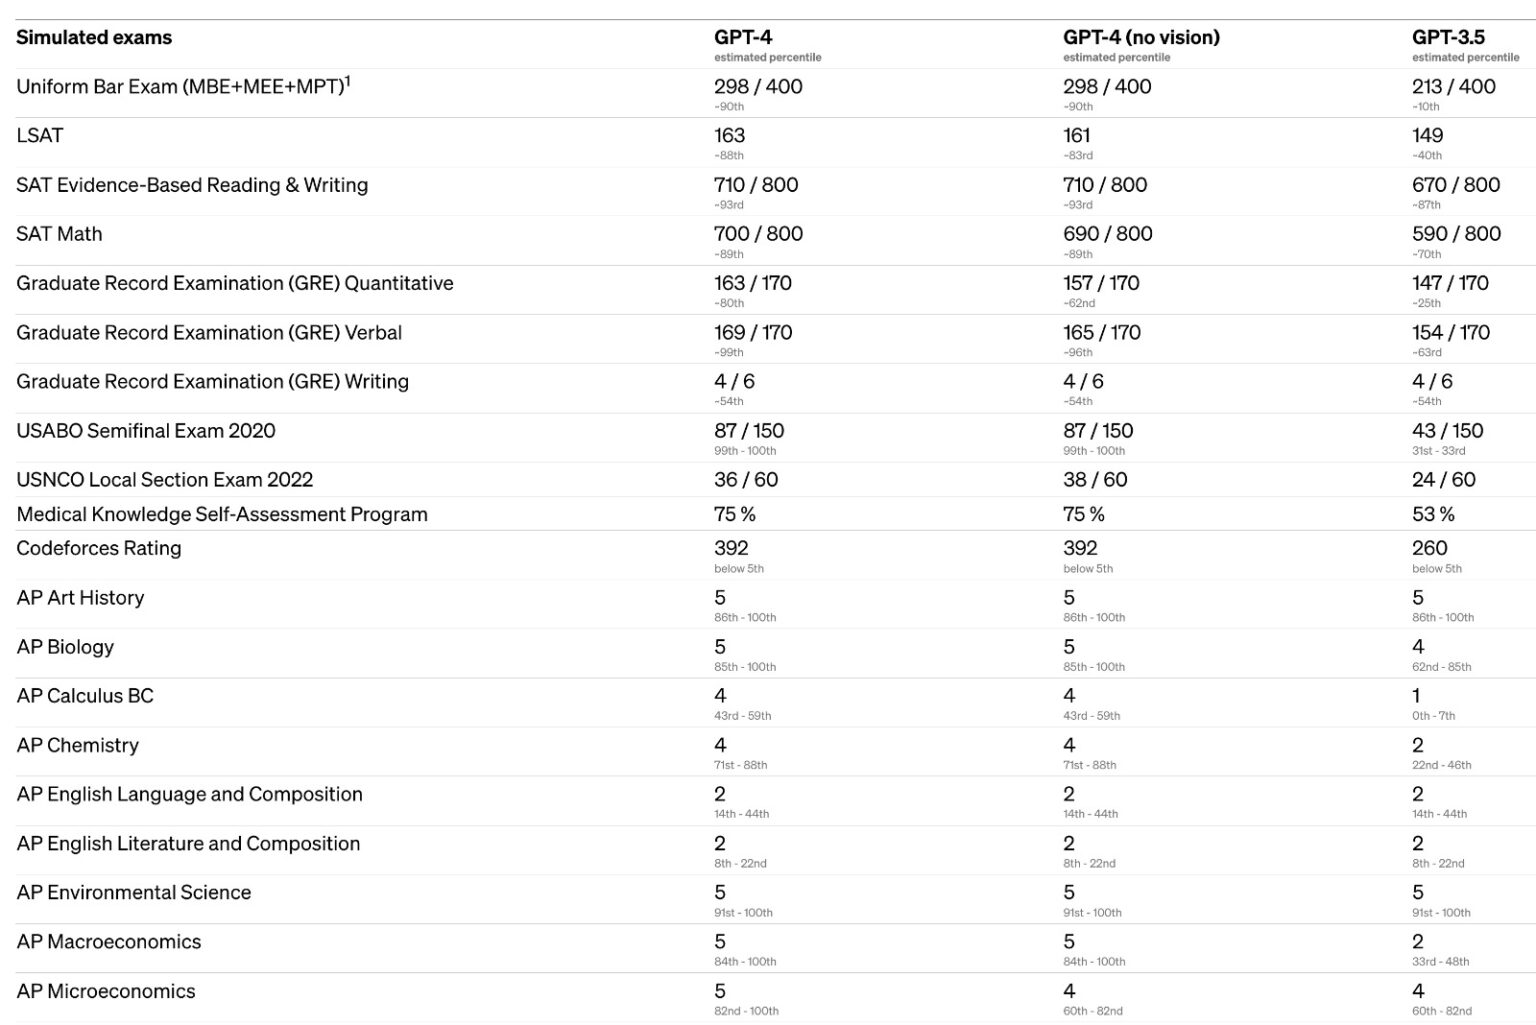This screenshot has height=1025, width=1536.
Task: Select AP Microeconomics row label
Action: [x=106, y=991]
